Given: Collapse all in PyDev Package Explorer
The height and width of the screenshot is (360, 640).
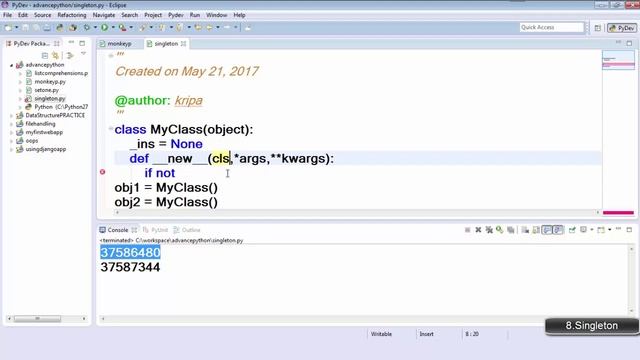Looking at the screenshot, I should (45, 56).
